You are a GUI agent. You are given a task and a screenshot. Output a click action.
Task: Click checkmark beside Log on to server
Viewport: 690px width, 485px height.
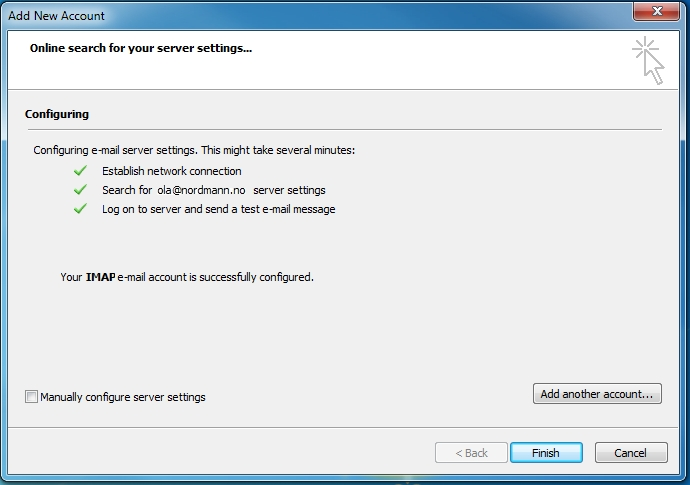coord(81,209)
